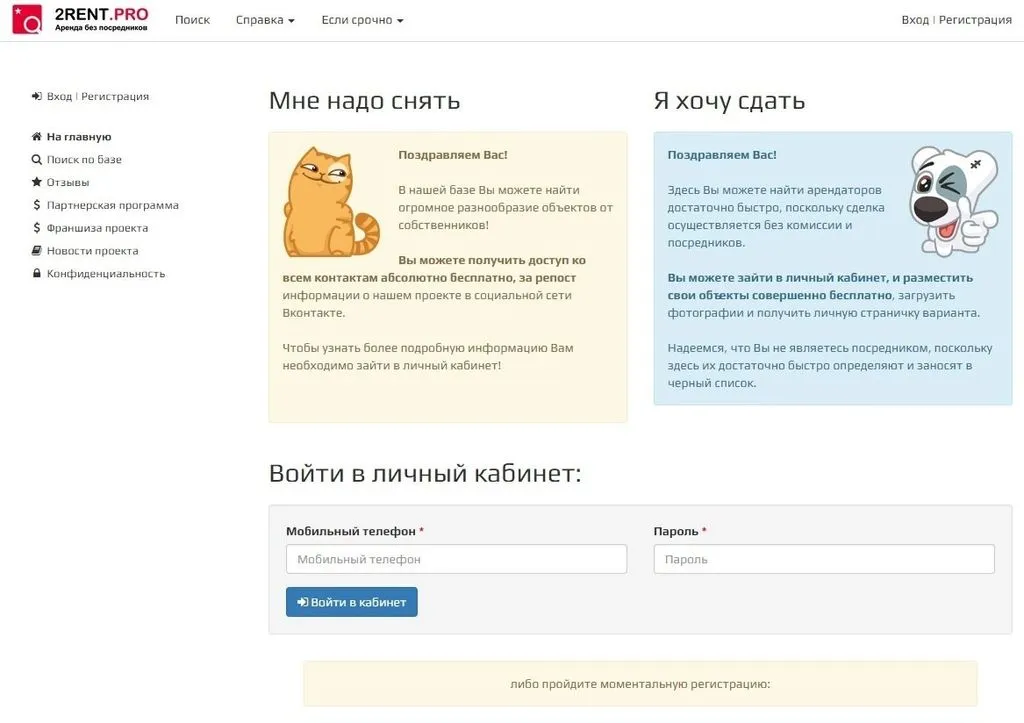1024x723 pixels.
Task: Open Поиск in the top navigation
Action: [x=192, y=20]
